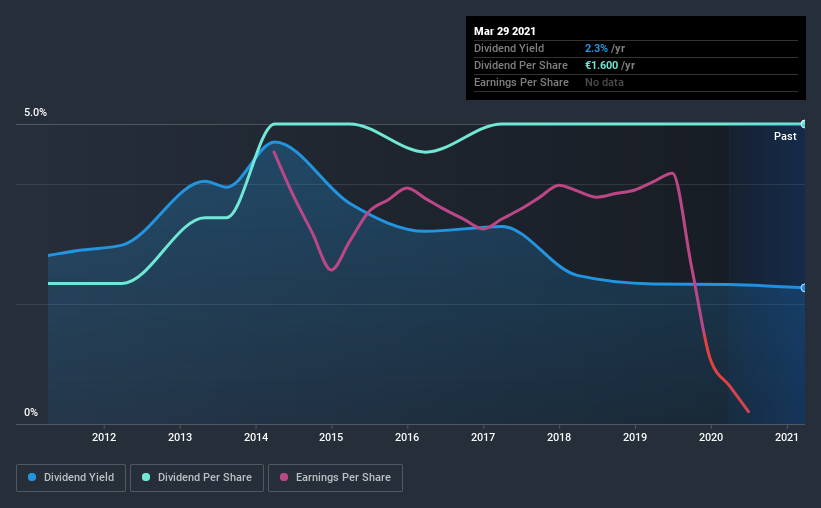This screenshot has height=508, width=821.
Task: Click the blue Dividend Yield legend dot
Action: point(32,477)
